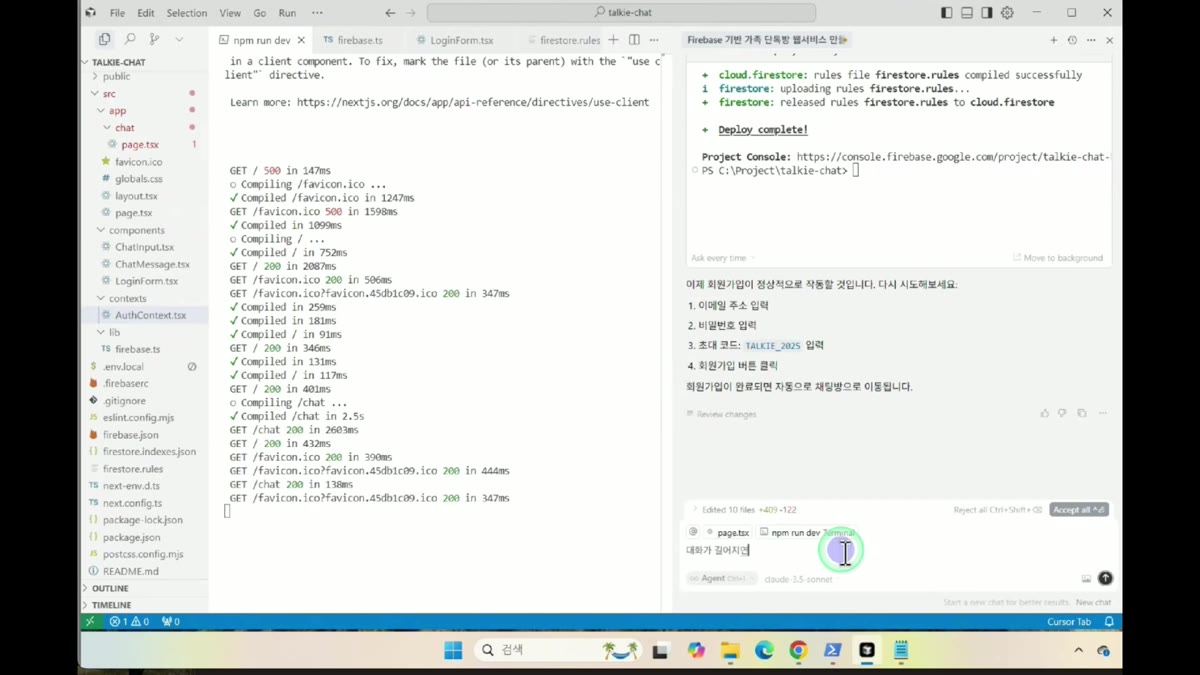Close the npm run dev tab

coord(301,40)
